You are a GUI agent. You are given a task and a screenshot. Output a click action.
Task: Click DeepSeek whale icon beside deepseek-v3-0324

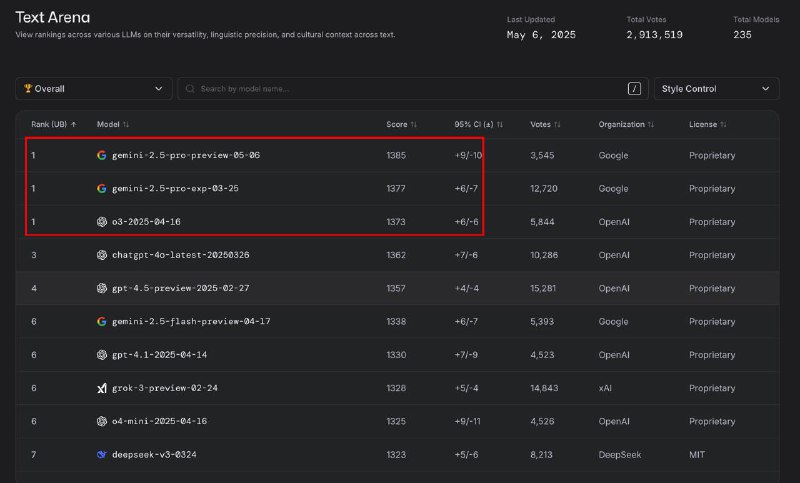point(102,454)
